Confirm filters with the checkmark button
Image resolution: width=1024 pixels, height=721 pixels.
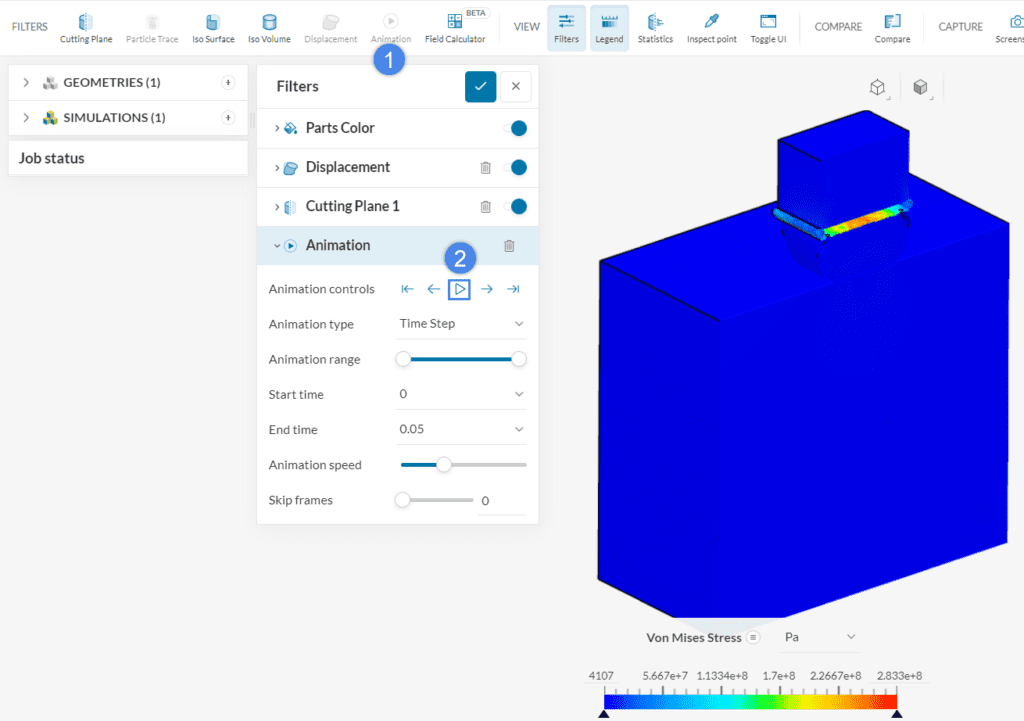click(x=480, y=87)
